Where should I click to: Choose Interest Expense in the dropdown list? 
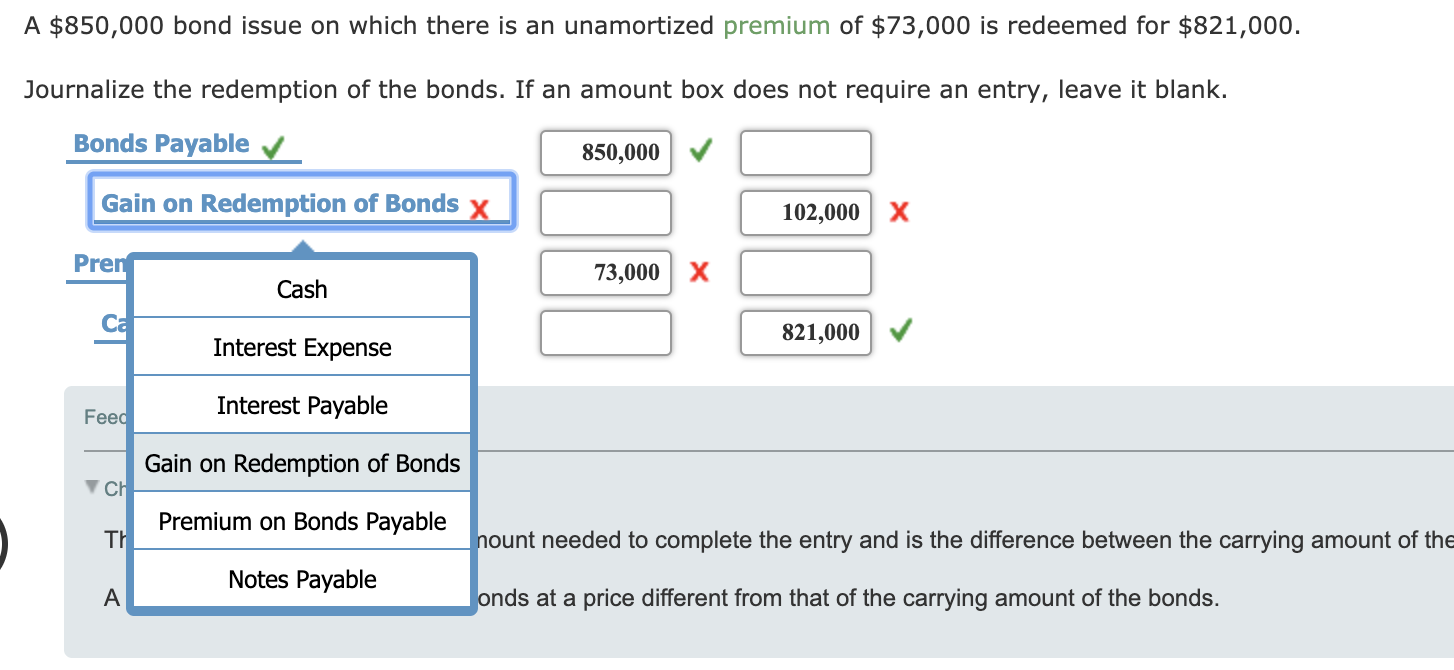300,347
